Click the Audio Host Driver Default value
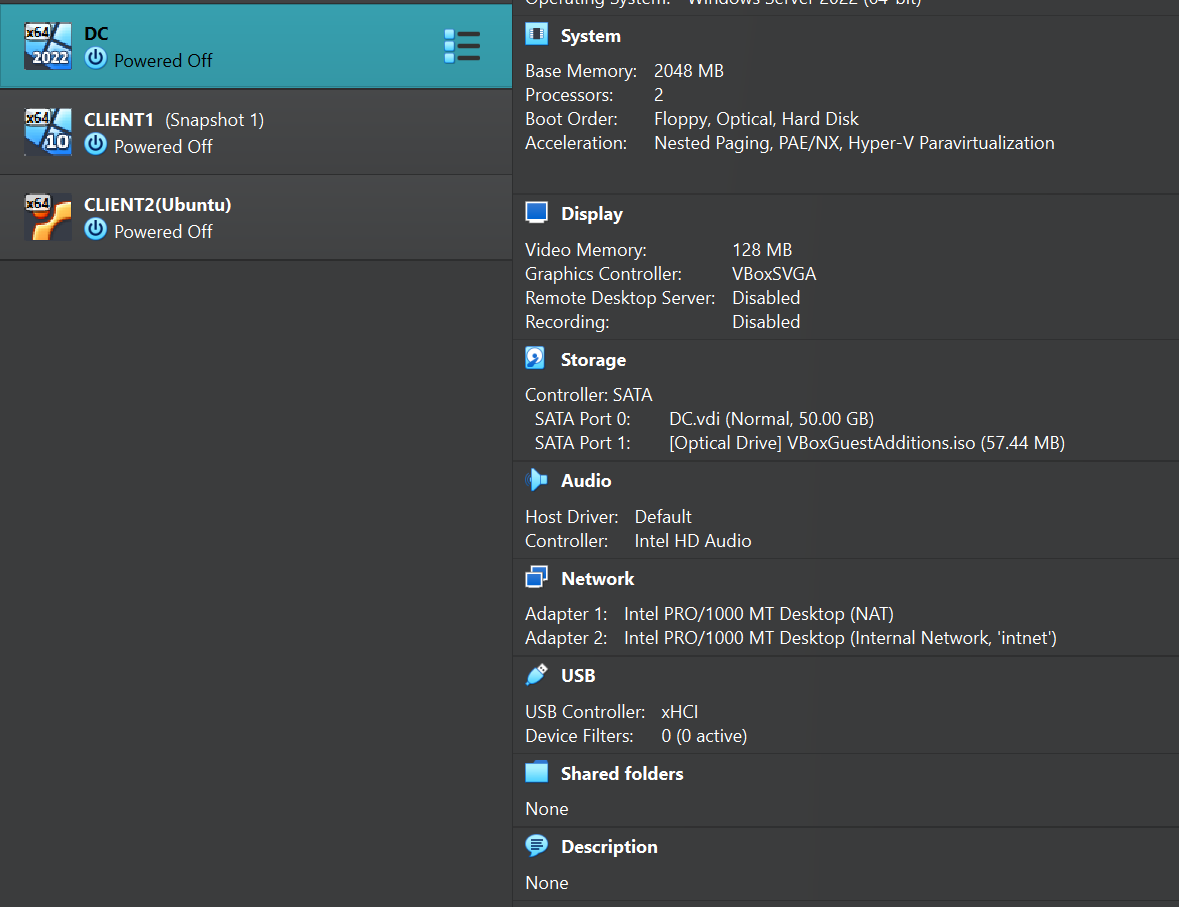The height and width of the screenshot is (907, 1179). pos(663,517)
